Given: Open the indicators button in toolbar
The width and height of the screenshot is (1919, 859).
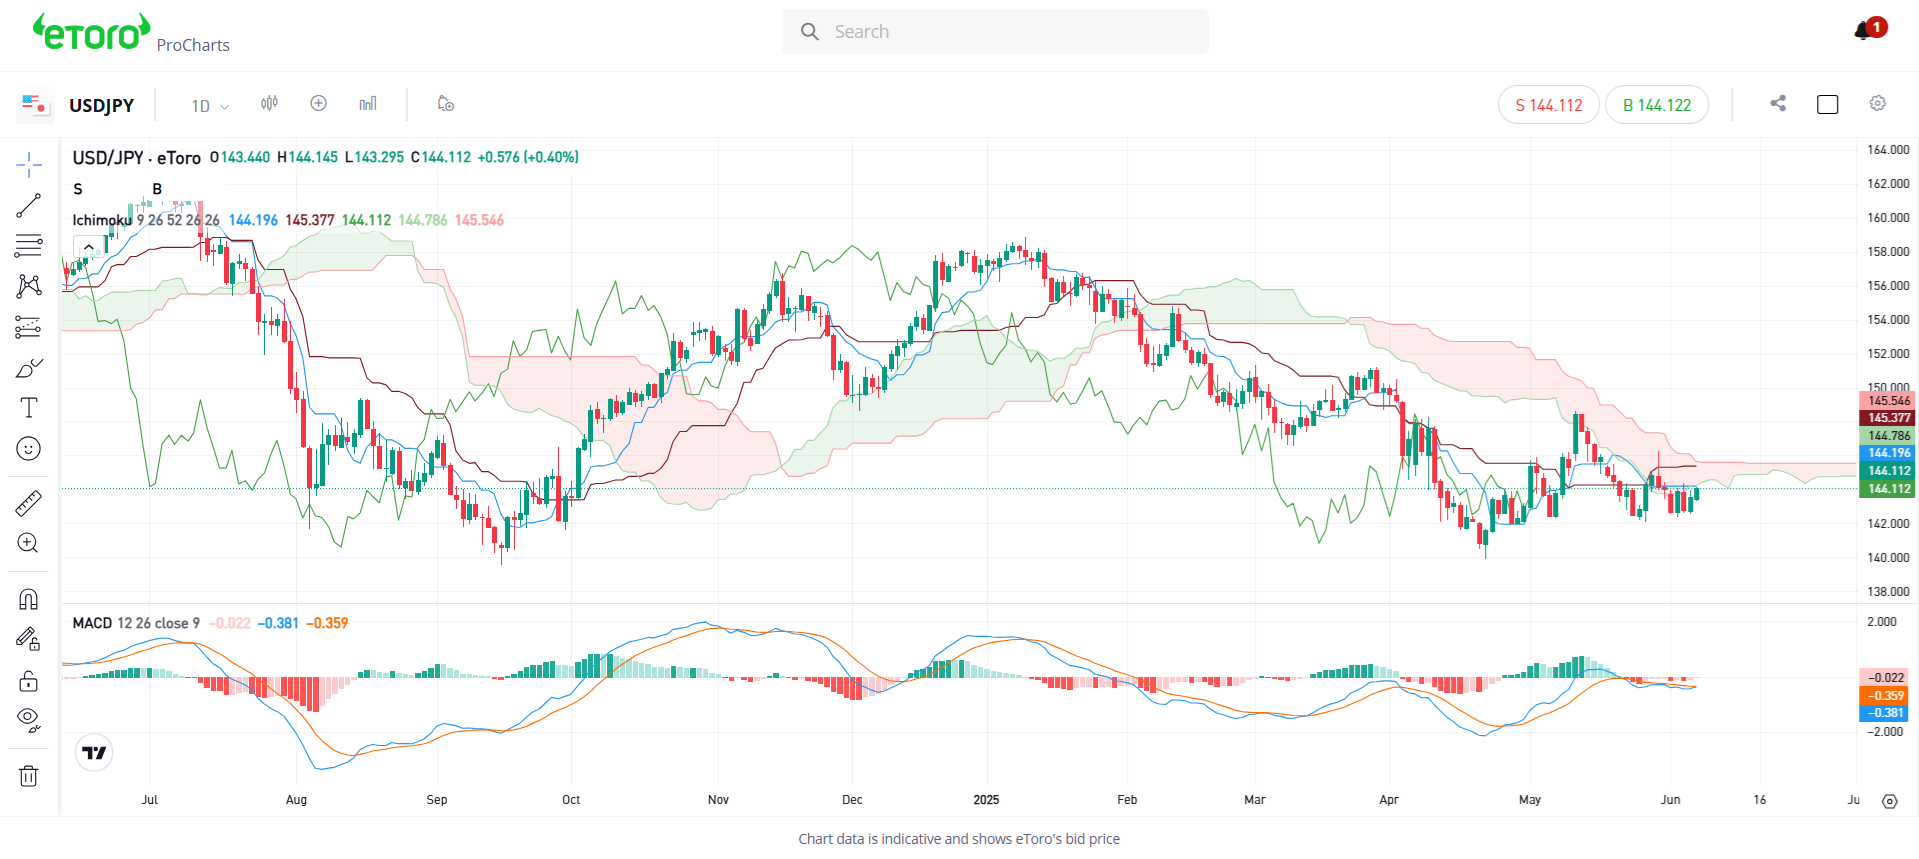Looking at the screenshot, I should coord(368,104).
